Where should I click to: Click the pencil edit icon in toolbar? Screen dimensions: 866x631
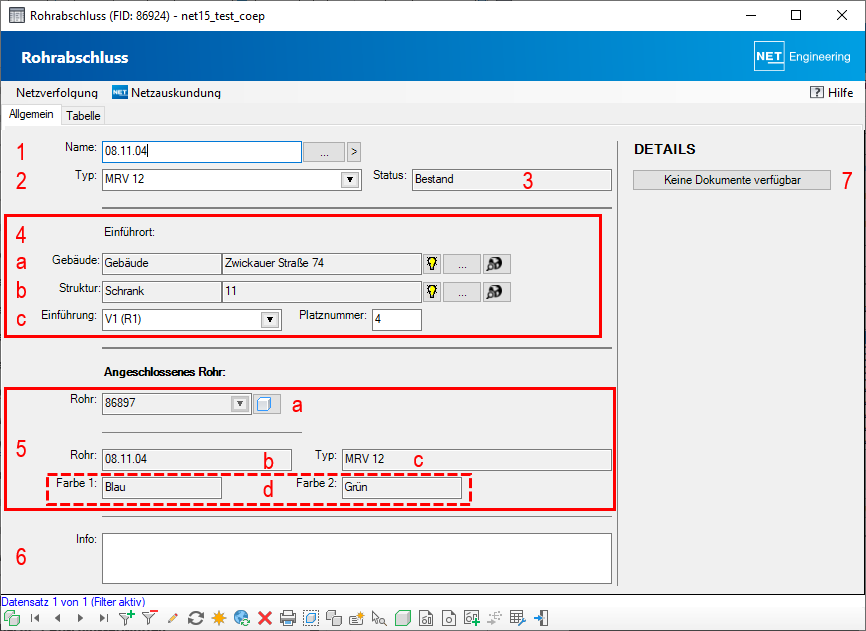point(173,619)
